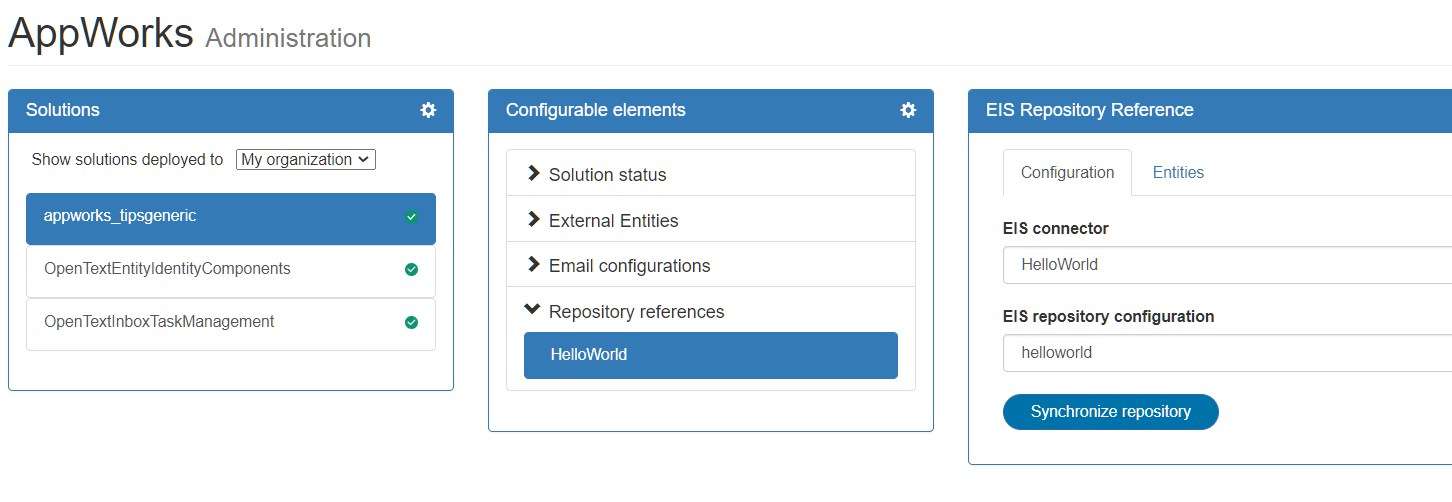Screen dimensions: 1452x502
Task: Click the External Entities chevron arrow
Action: (x=534, y=220)
